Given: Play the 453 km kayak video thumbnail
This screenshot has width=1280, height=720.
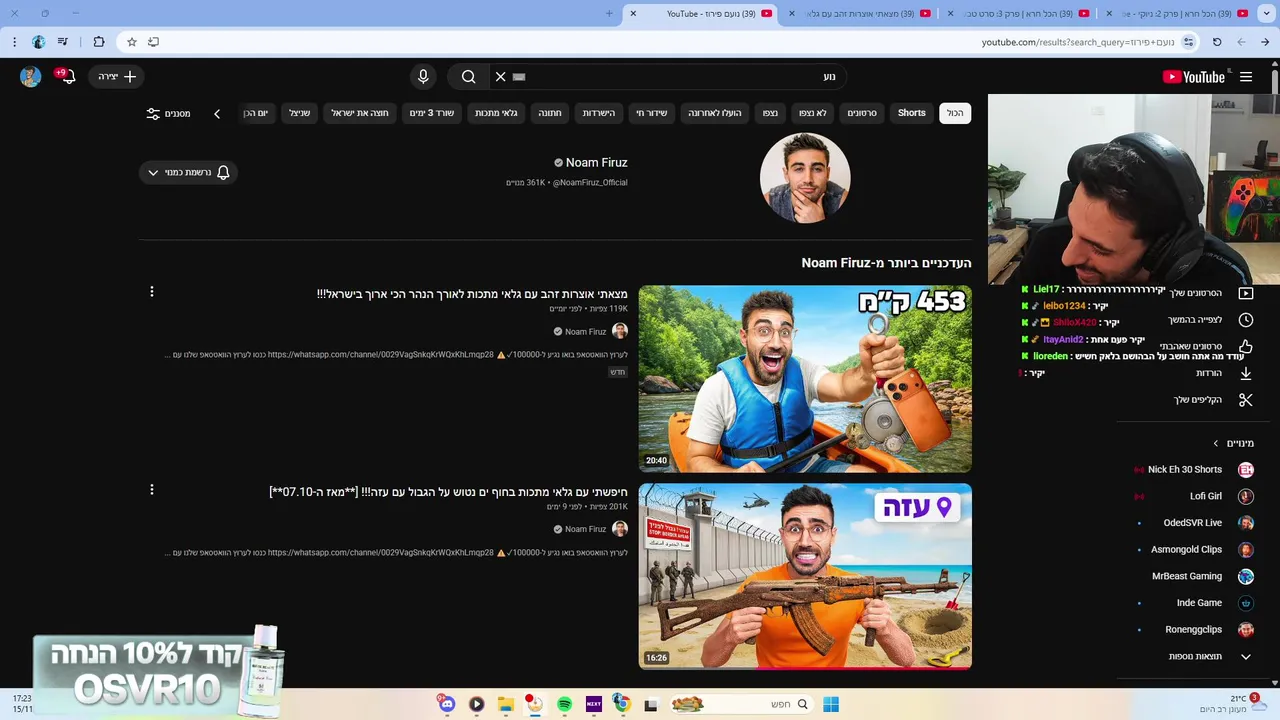Looking at the screenshot, I should click(x=805, y=379).
